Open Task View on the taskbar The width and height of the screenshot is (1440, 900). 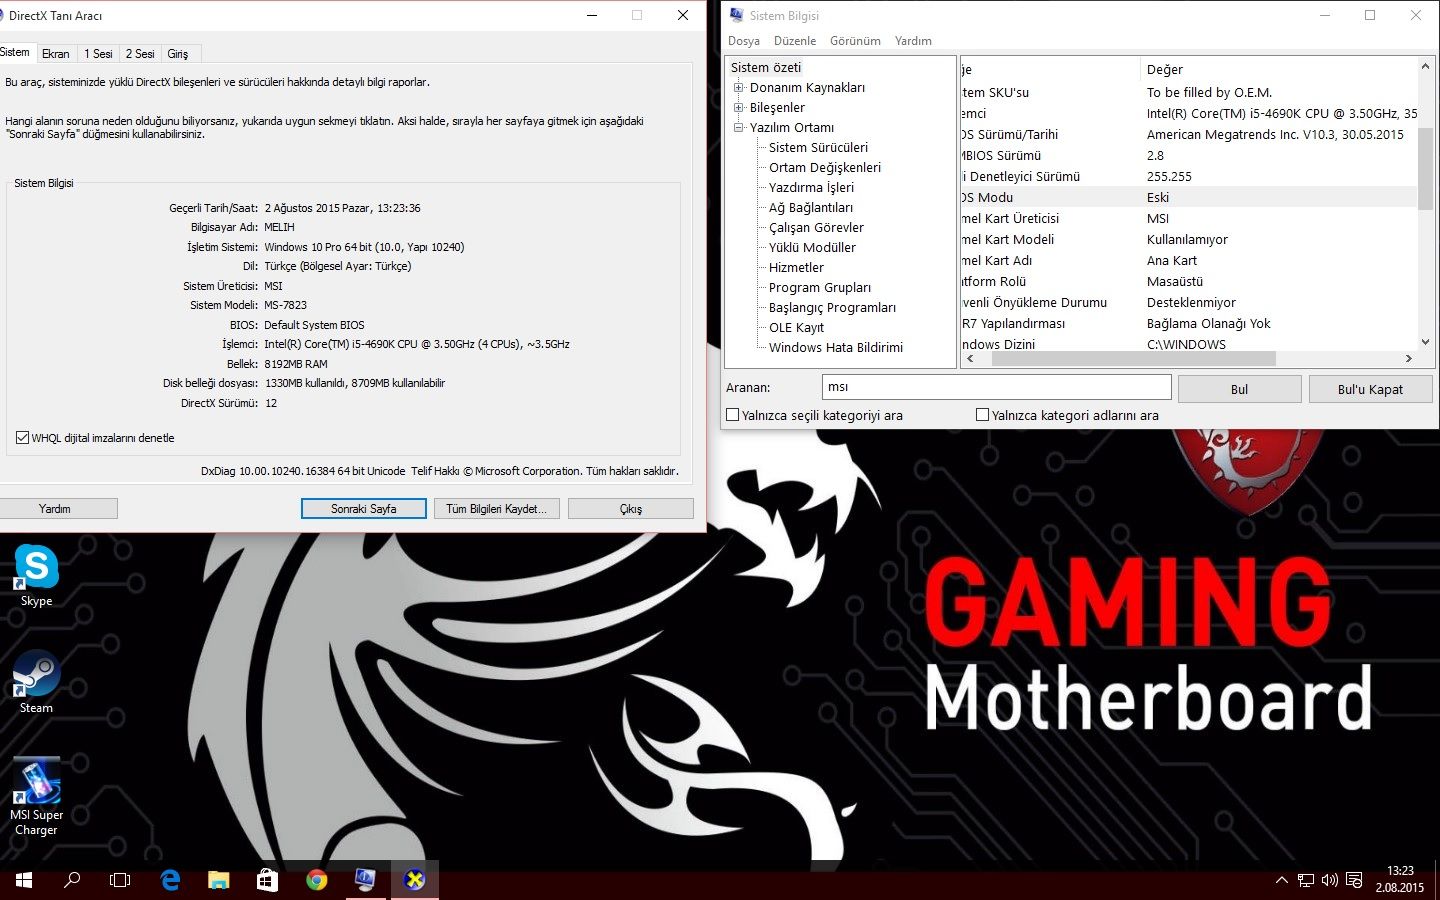pos(120,880)
